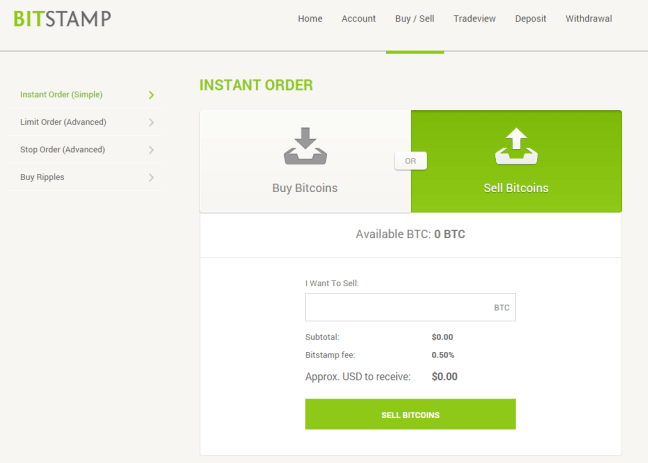Click the Approx. USD to receive $0.00
This screenshot has height=463, width=648.
[x=445, y=377]
